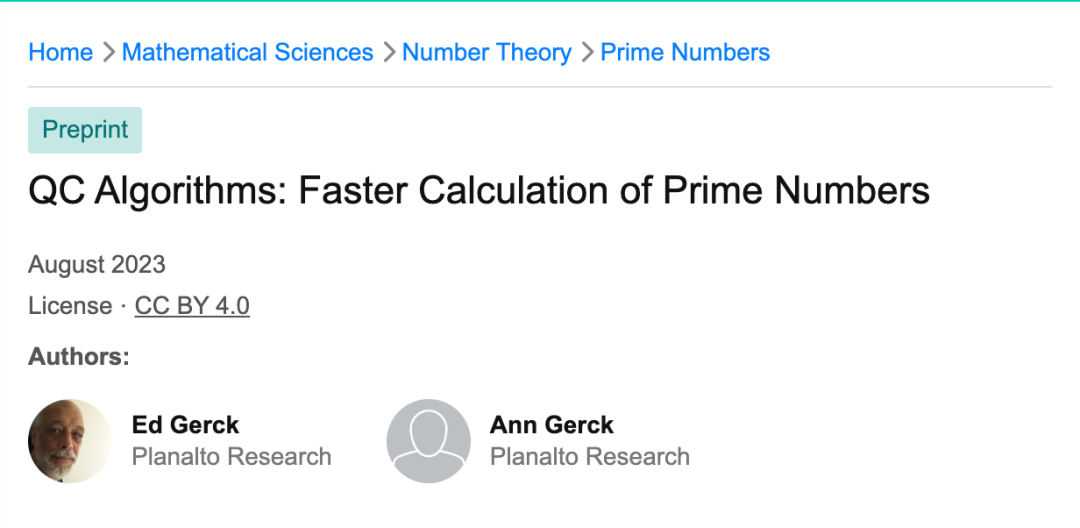1080x528 pixels.
Task: Open Ed Gerck's author name link
Action: [x=185, y=425]
